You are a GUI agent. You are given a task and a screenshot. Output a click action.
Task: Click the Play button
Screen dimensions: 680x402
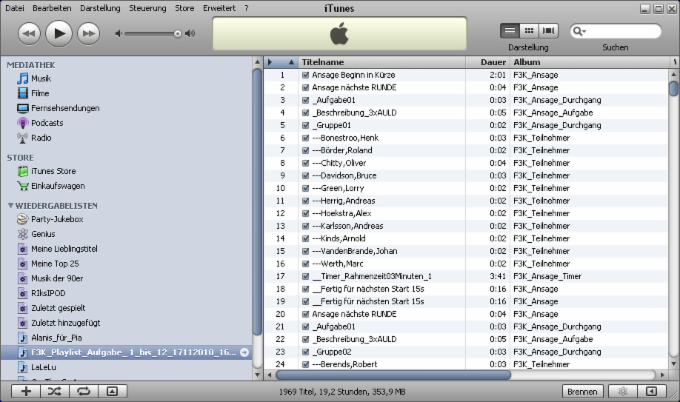tap(59, 33)
